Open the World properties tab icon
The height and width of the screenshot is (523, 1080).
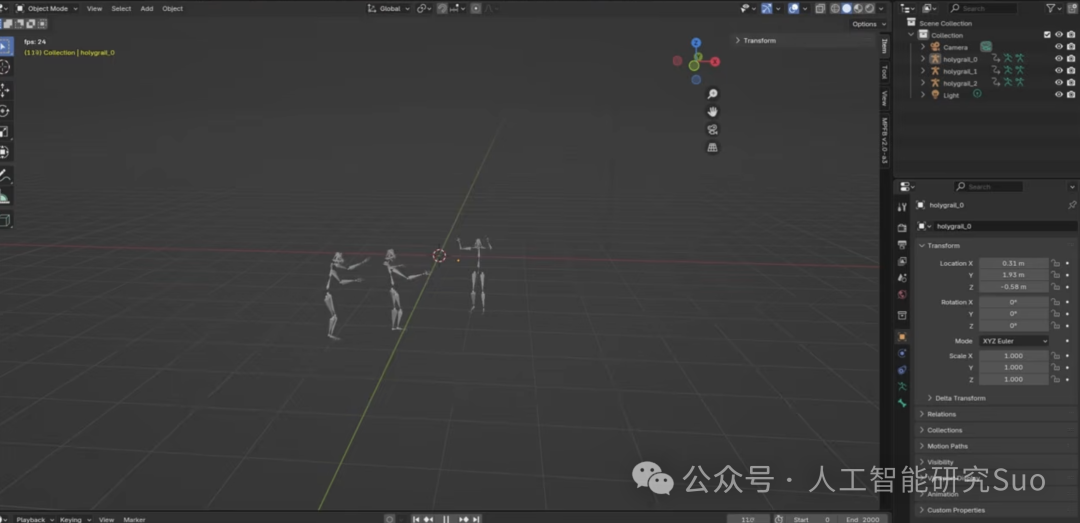pos(902,295)
